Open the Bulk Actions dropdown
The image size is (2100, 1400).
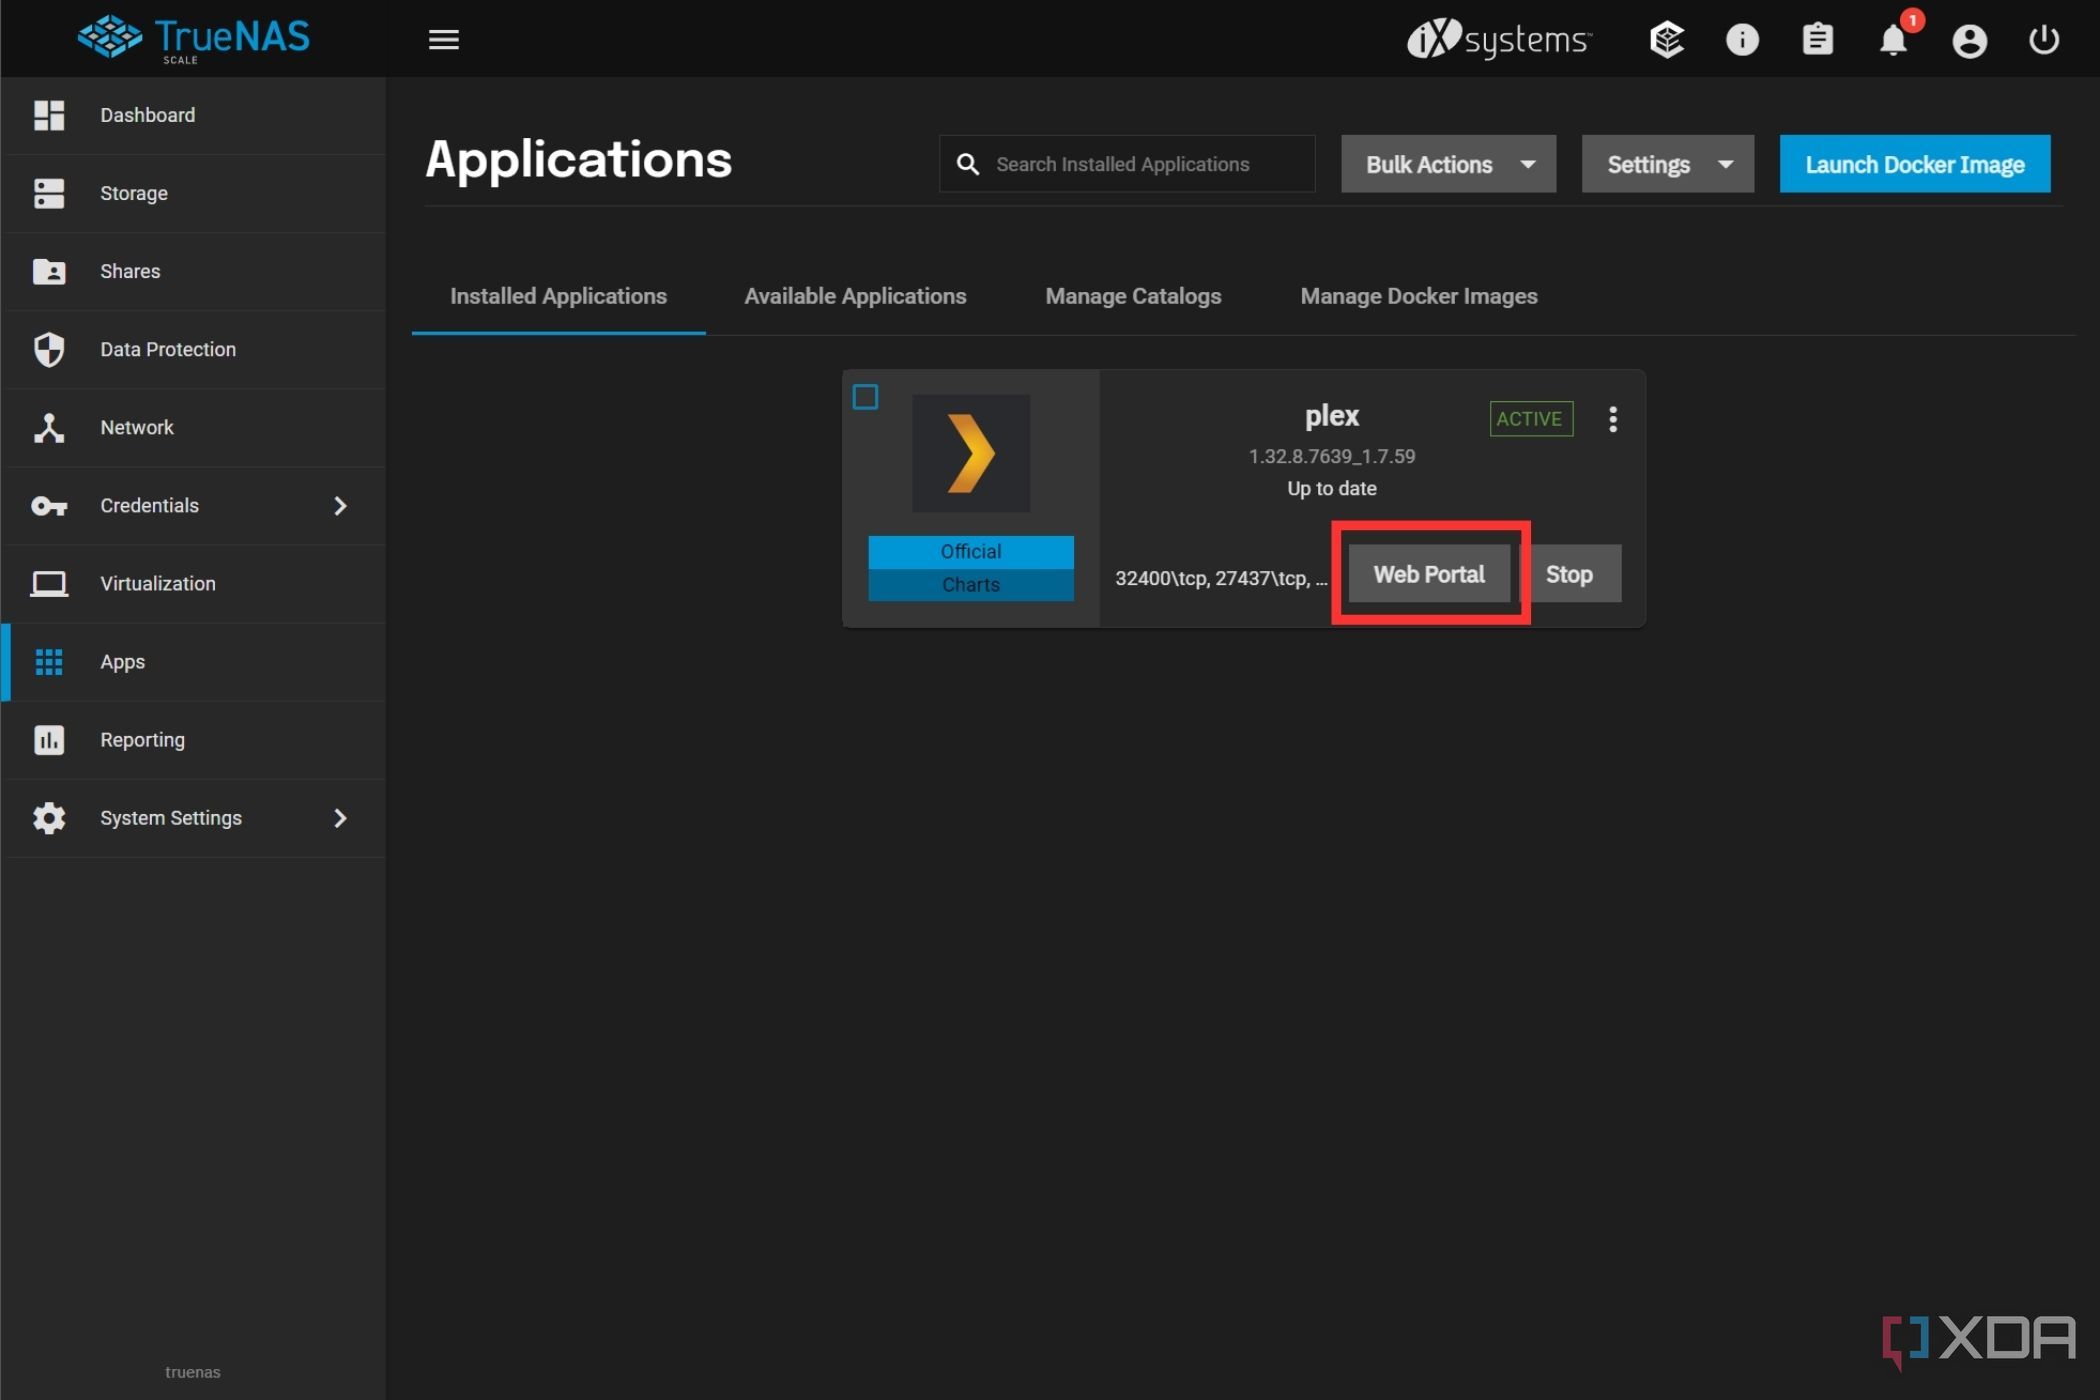click(x=1448, y=164)
